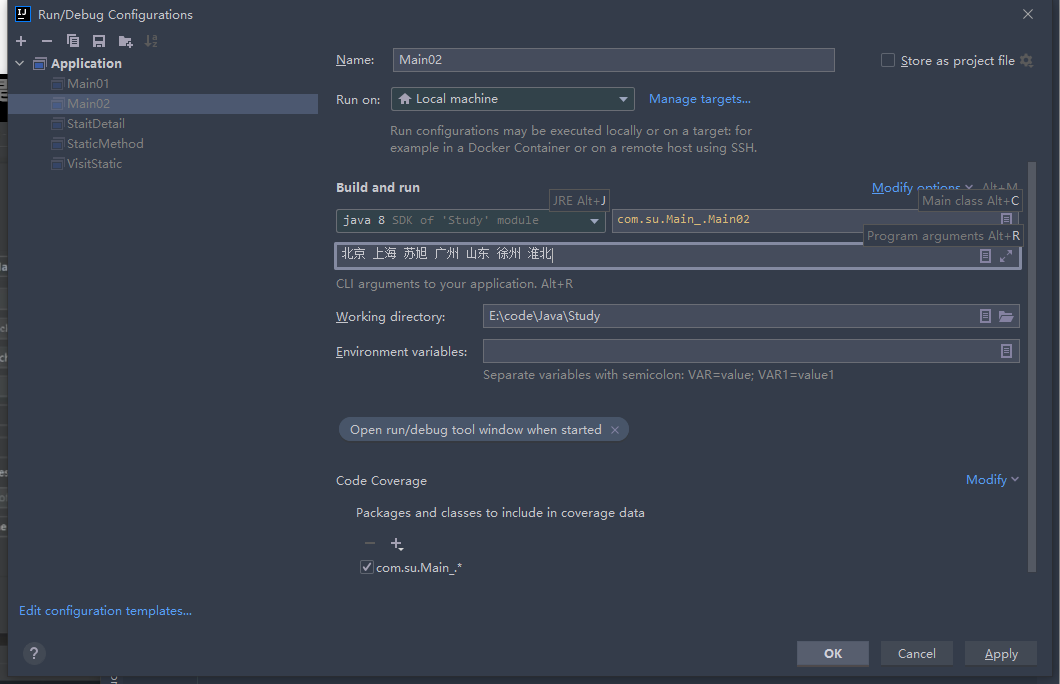Viewport: 1060px width, 684px height.
Task: Add a new run configuration
Action: pos(21,41)
